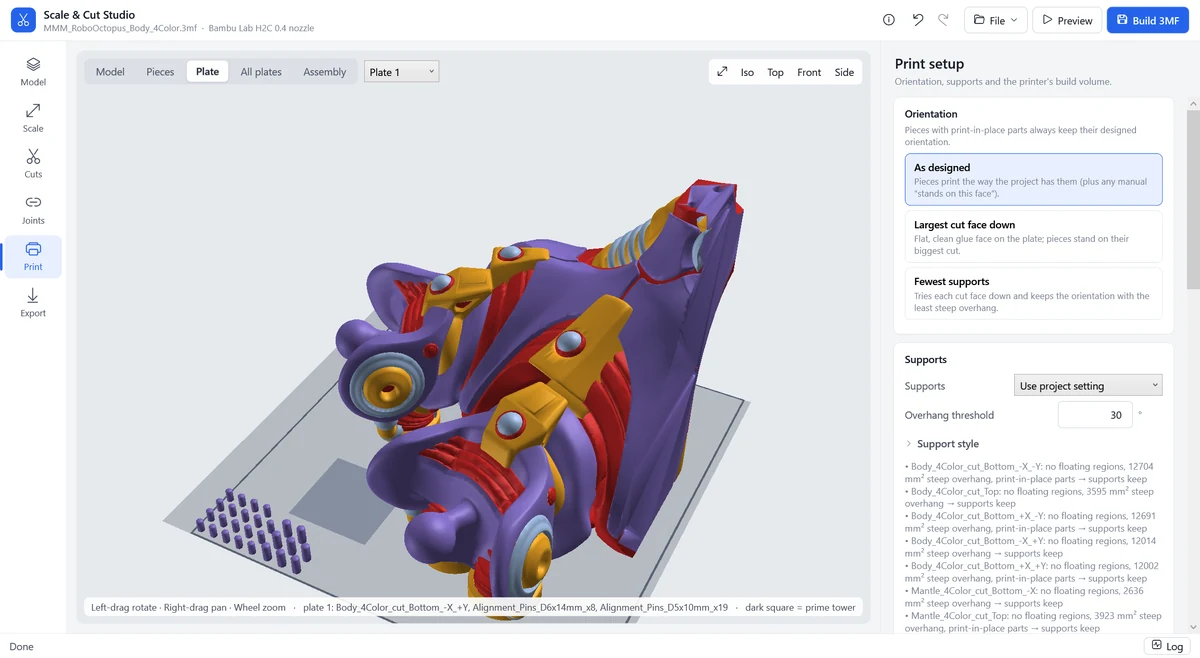This screenshot has height=658, width=1200.
Task: Undo the last action
Action: 918,20
